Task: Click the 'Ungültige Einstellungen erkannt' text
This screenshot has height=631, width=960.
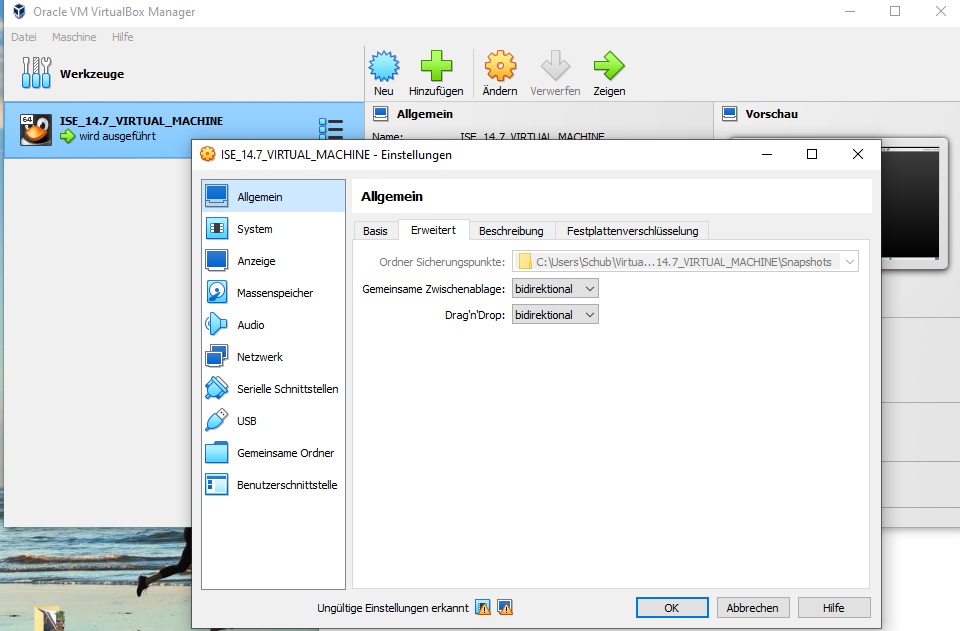Action: tap(392, 608)
